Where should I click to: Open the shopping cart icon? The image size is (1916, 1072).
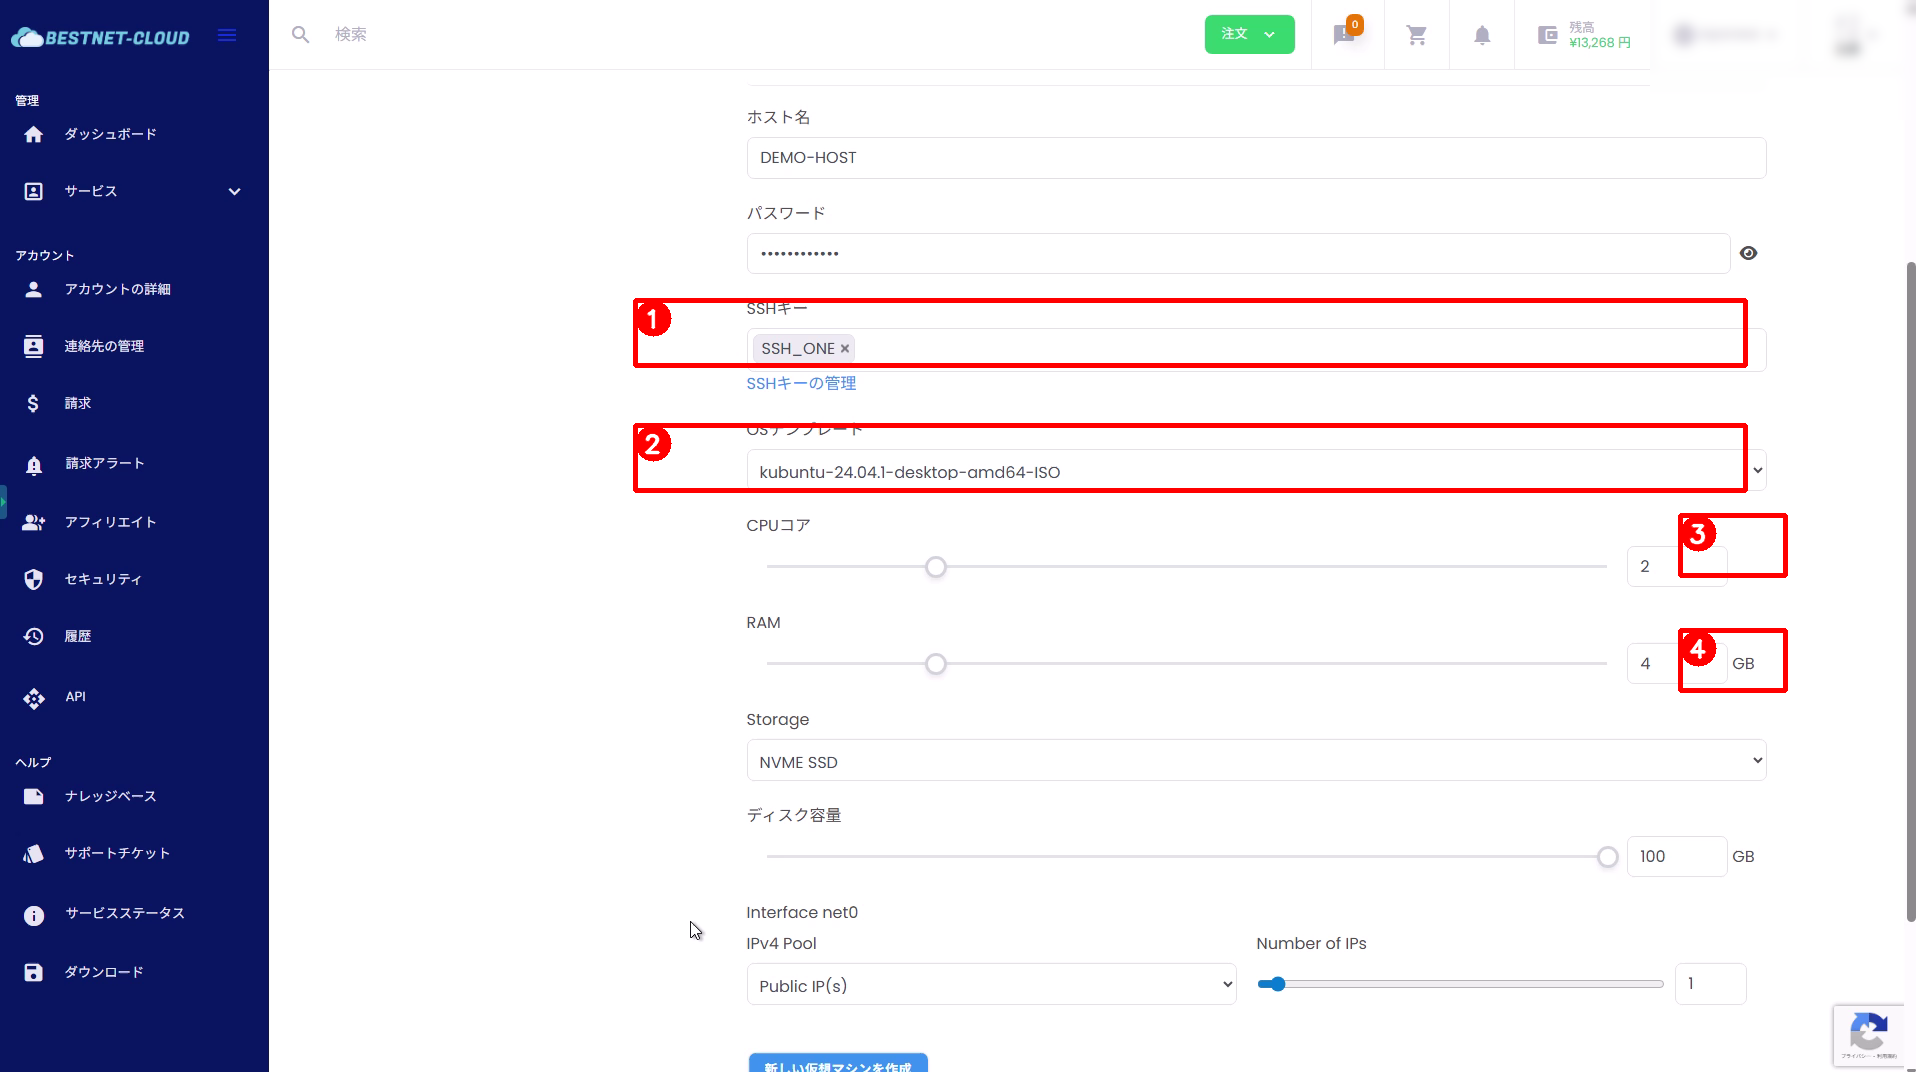tap(1416, 35)
